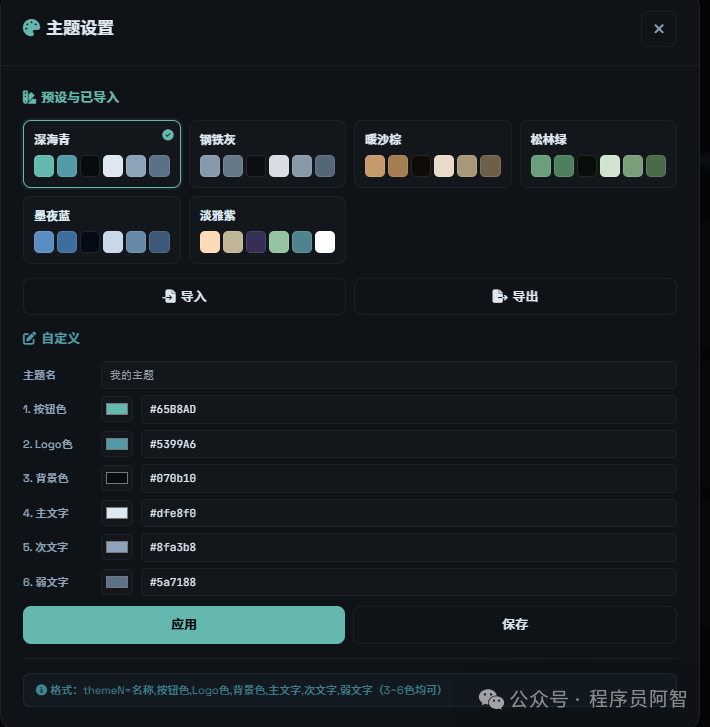Screen dimensions: 710x727
Task: Open the 按钮色 color picker swatch
Action: (117, 409)
